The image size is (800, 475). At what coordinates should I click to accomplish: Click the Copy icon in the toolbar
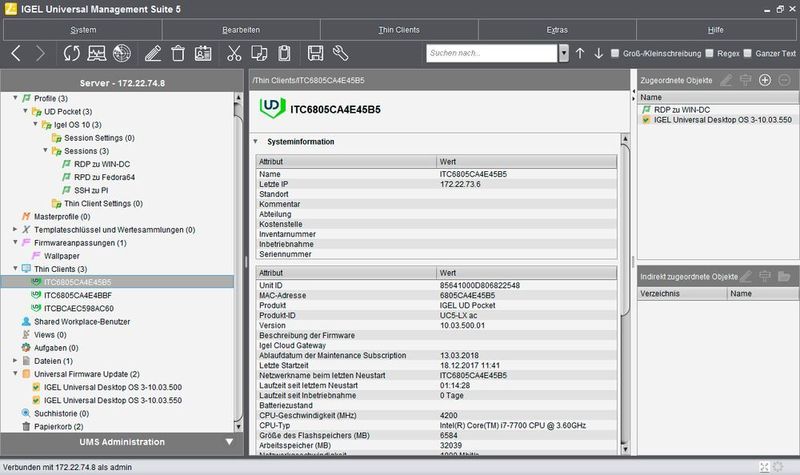coord(259,53)
